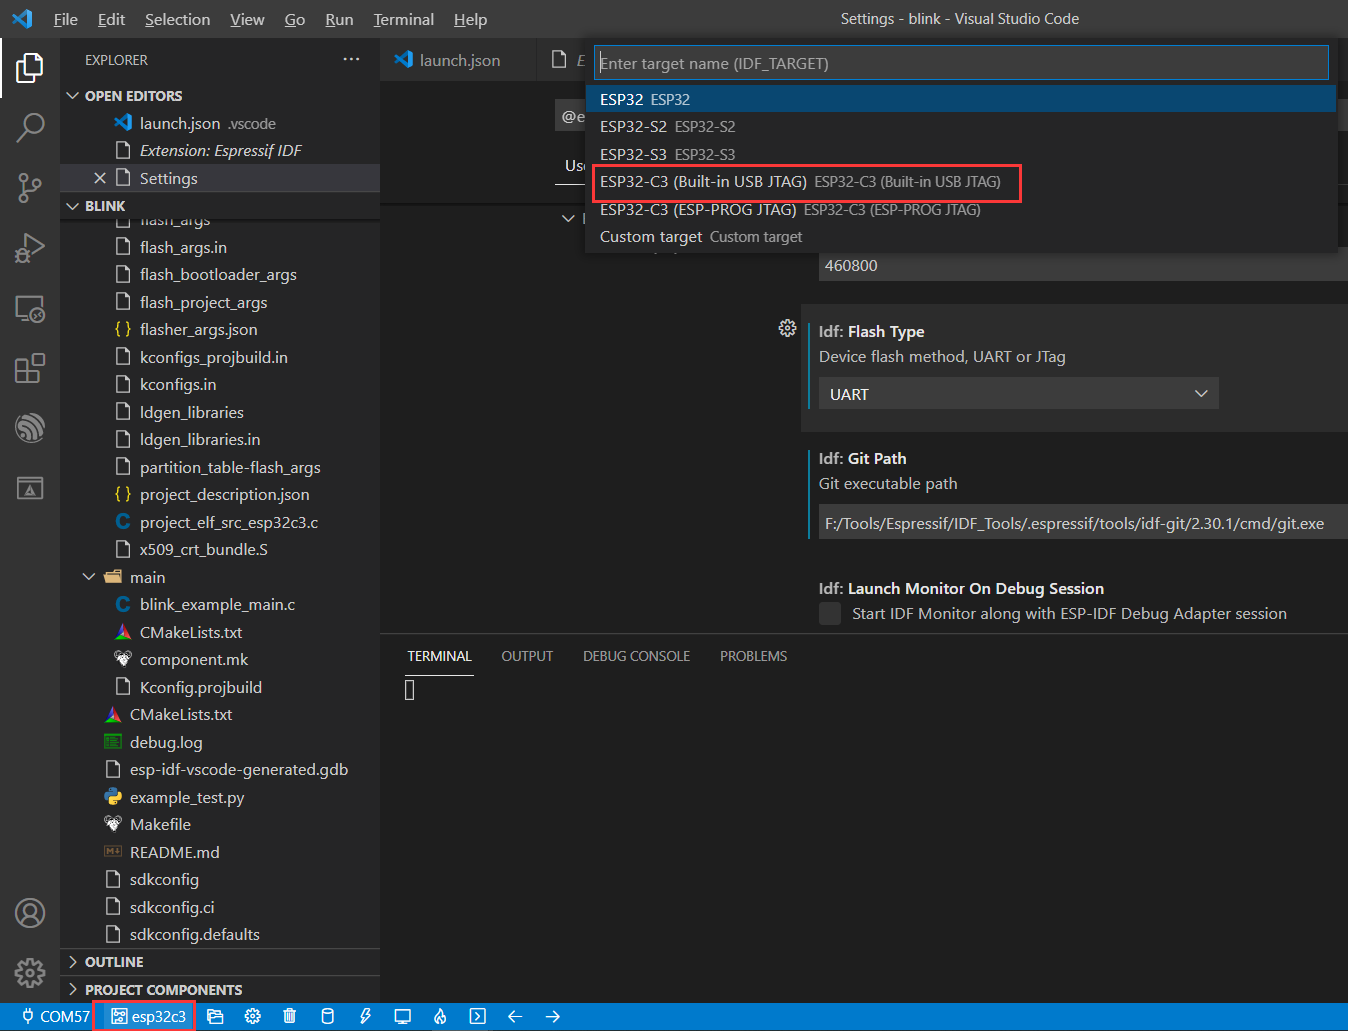Open project_description.json file
Image resolution: width=1348 pixels, height=1031 pixels.
[224, 495]
